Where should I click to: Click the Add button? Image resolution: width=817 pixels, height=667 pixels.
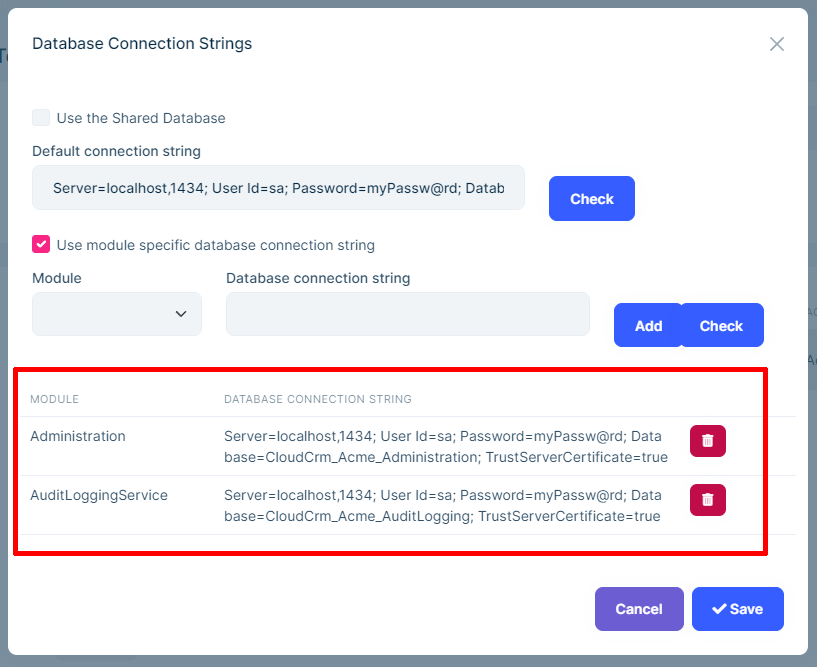click(648, 325)
